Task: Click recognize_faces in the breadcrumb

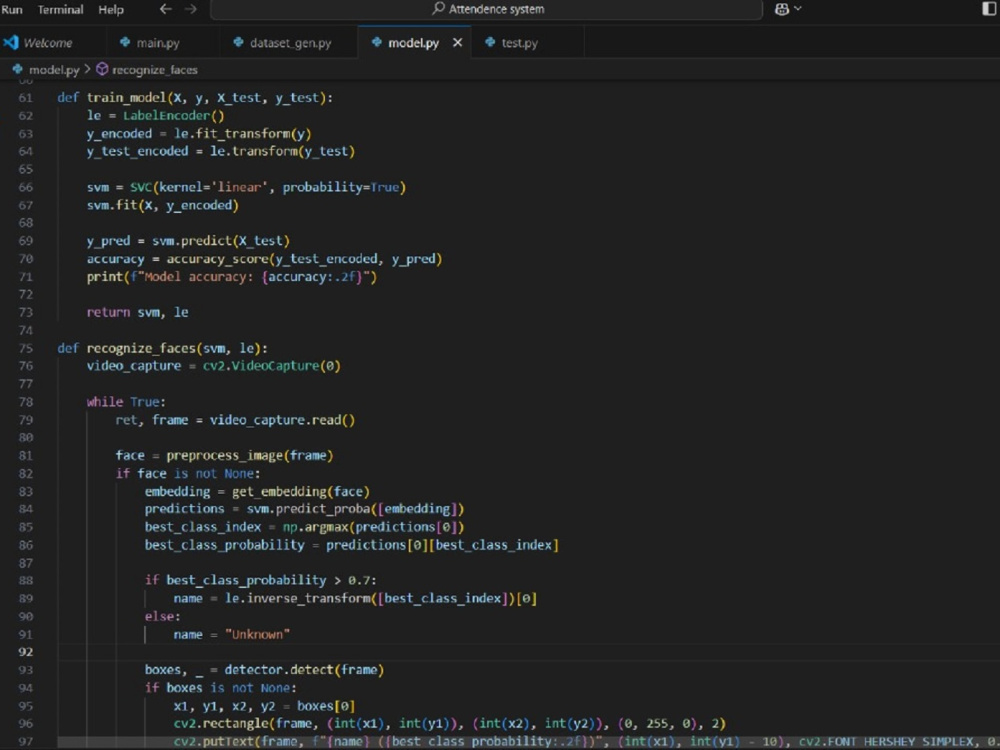Action: tap(155, 70)
